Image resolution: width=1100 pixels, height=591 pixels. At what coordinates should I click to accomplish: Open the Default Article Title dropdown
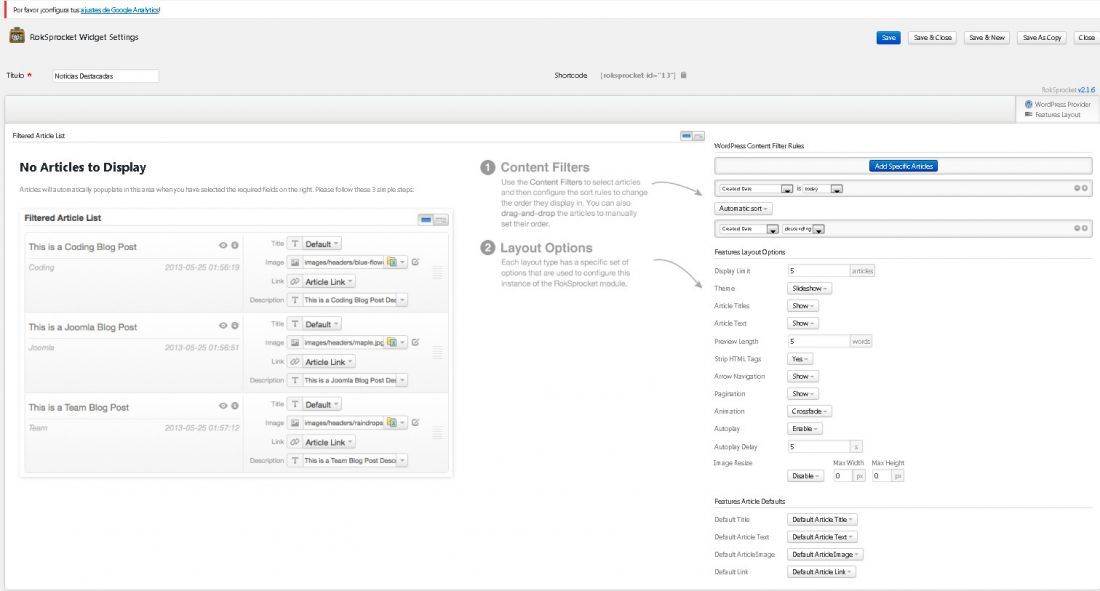pyautogui.click(x=822, y=519)
